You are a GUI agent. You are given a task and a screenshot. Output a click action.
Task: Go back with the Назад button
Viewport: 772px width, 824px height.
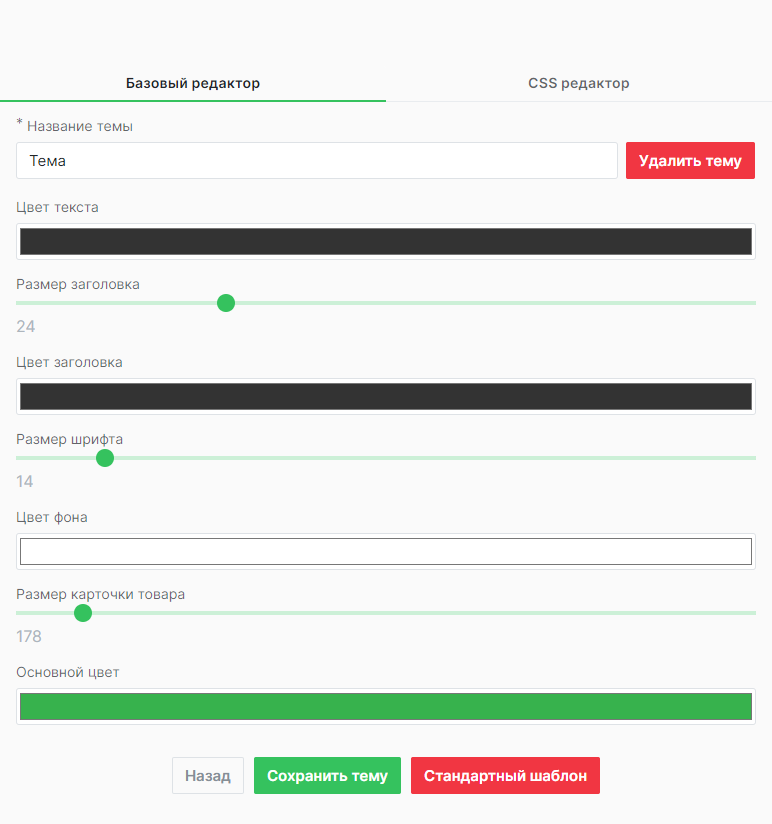pos(208,776)
